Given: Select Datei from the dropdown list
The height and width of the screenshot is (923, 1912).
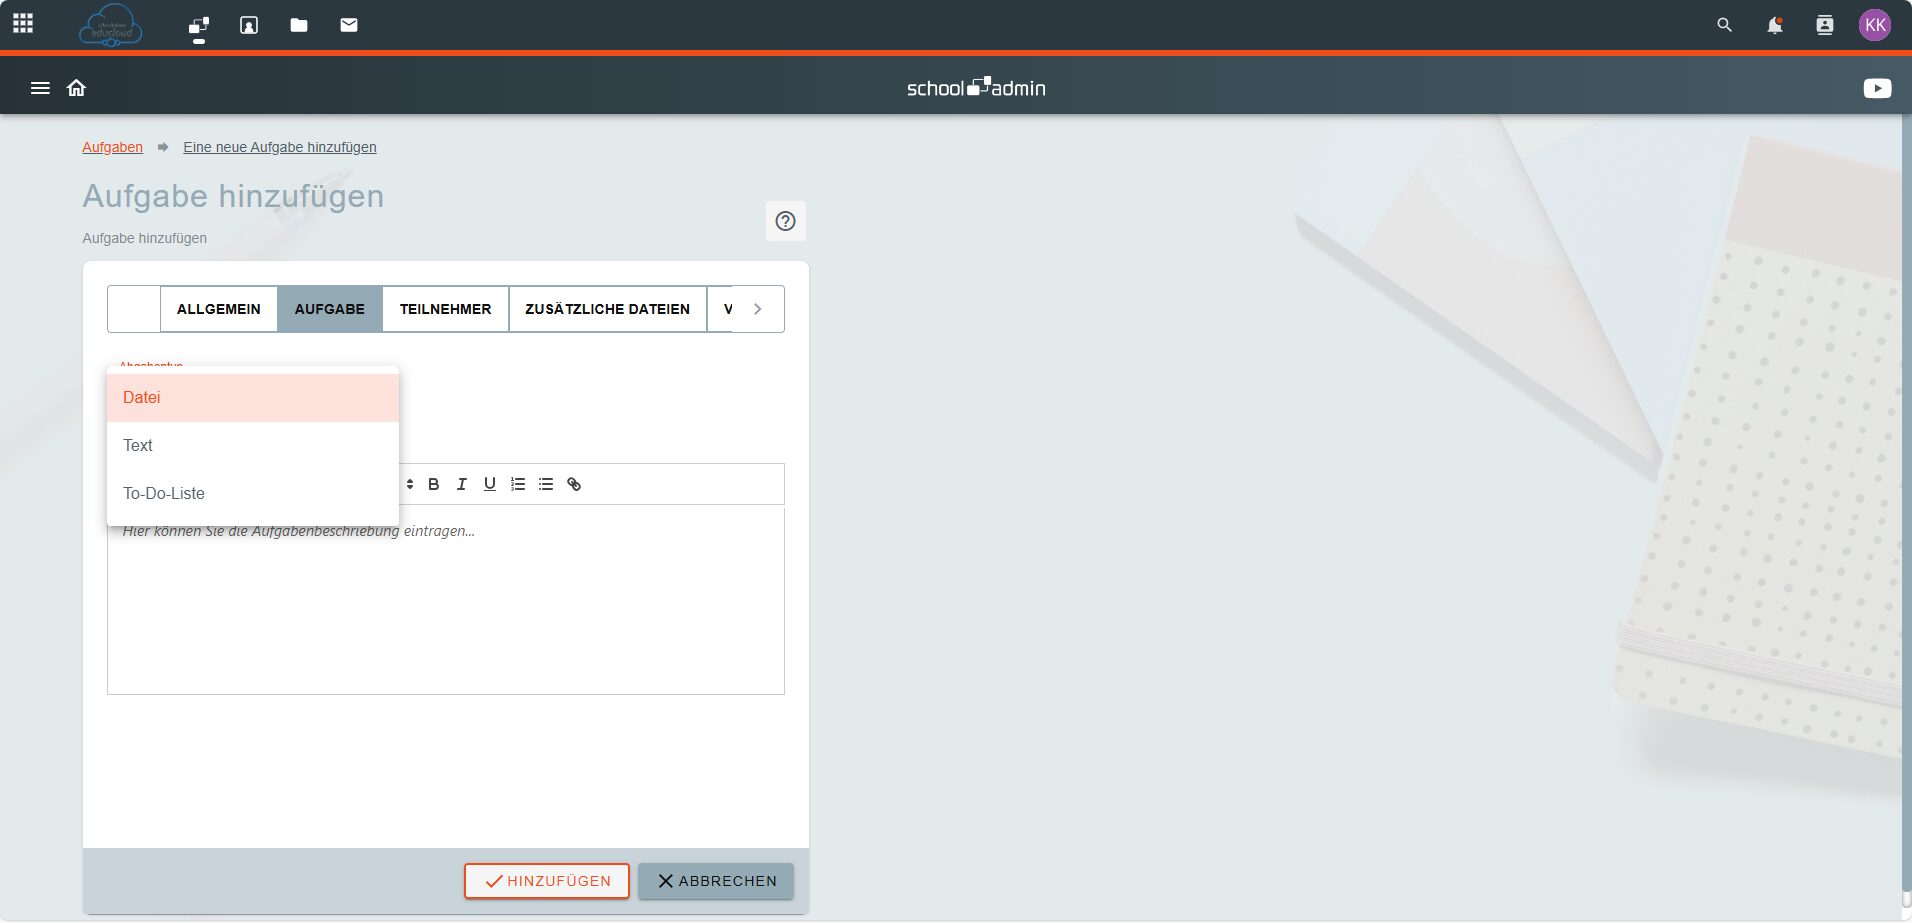Looking at the screenshot, I should 252,398.
